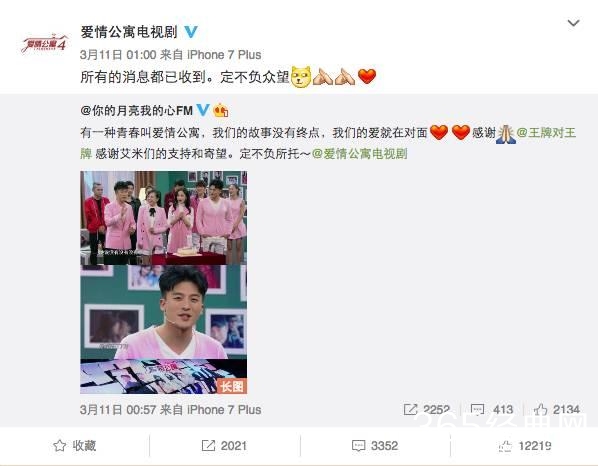Viewport: 598px width, 466px height.
Task: Click the repost icon showing 2252
Action: coord(410,410)
